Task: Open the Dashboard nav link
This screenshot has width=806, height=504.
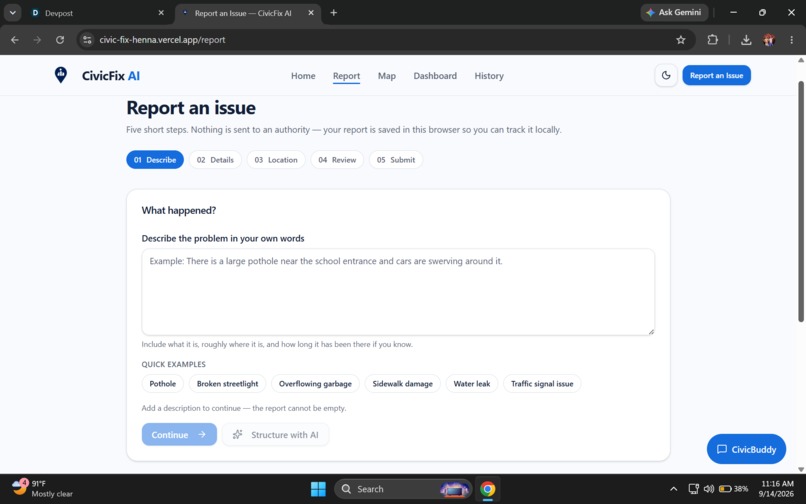Action: 435,76
